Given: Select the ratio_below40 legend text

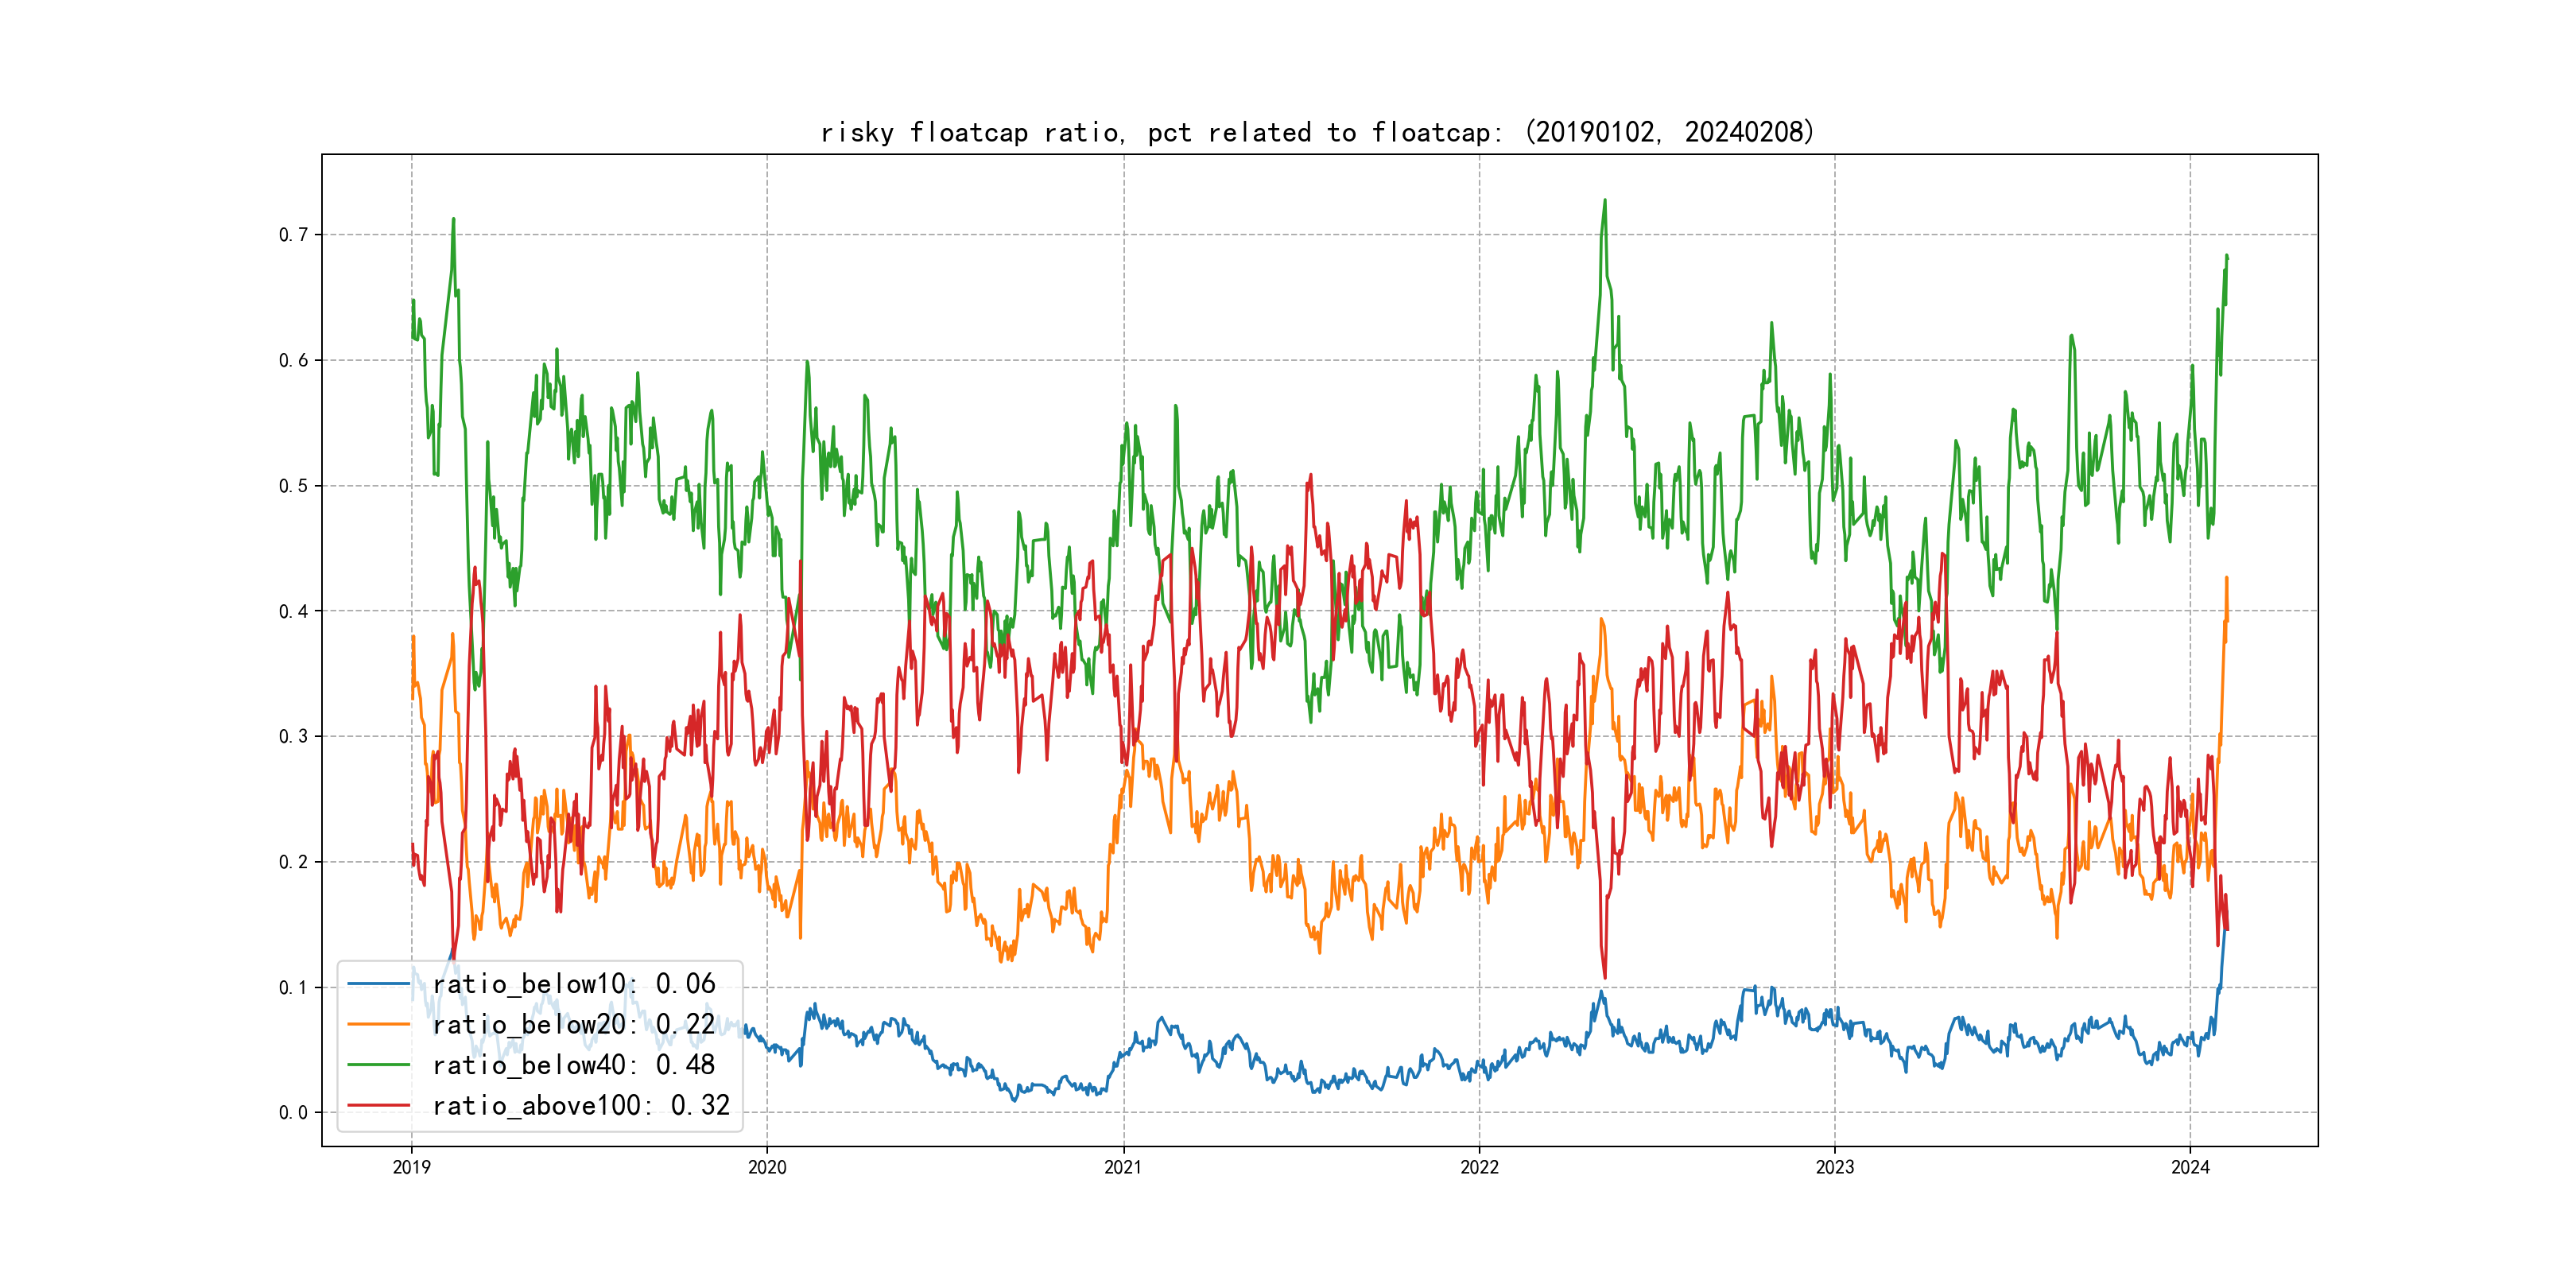Looking at the screenshot, I should (x=573, y=1065).
